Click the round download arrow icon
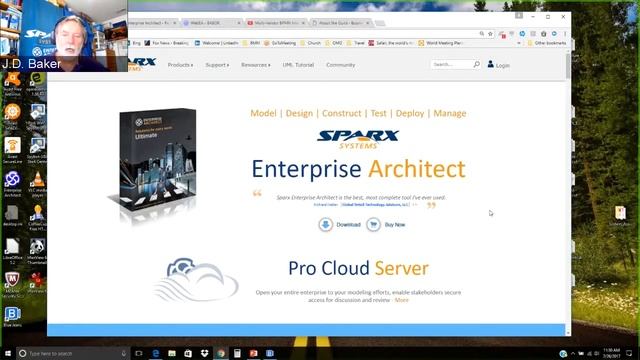 pyautogui.click(x=325, y=224)
